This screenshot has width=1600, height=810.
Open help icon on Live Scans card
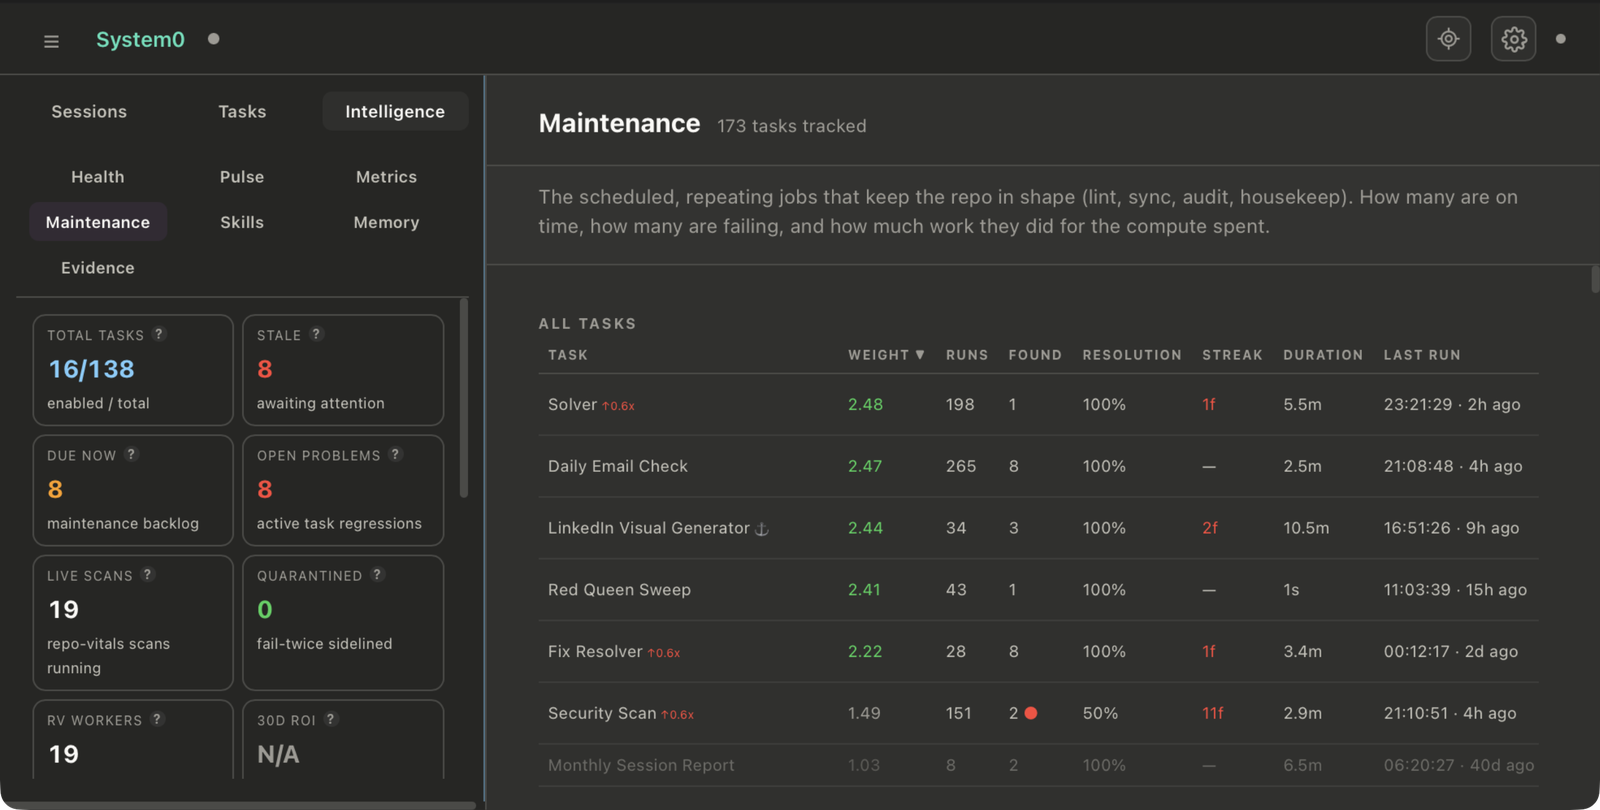pos(147,574)
